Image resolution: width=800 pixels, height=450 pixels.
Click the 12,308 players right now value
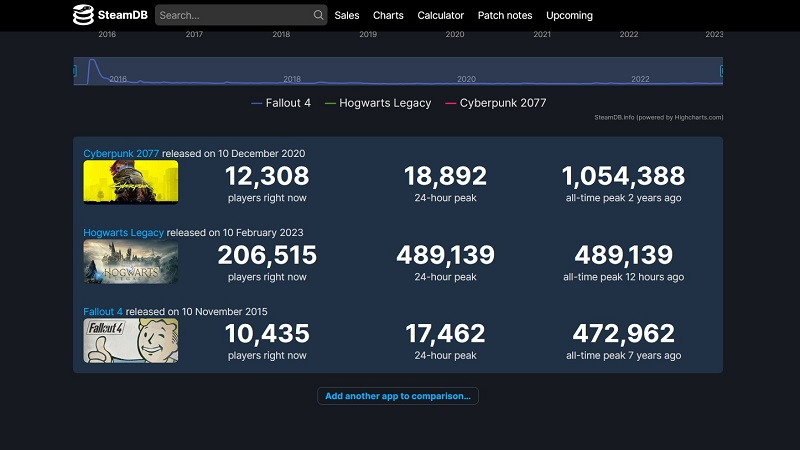[x=267, y=176]
